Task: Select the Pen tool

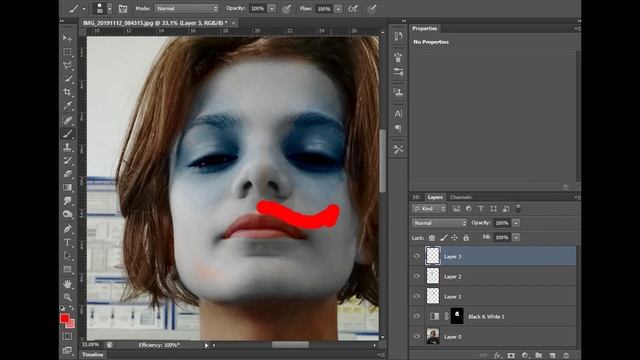Action: tap(67, 229)
